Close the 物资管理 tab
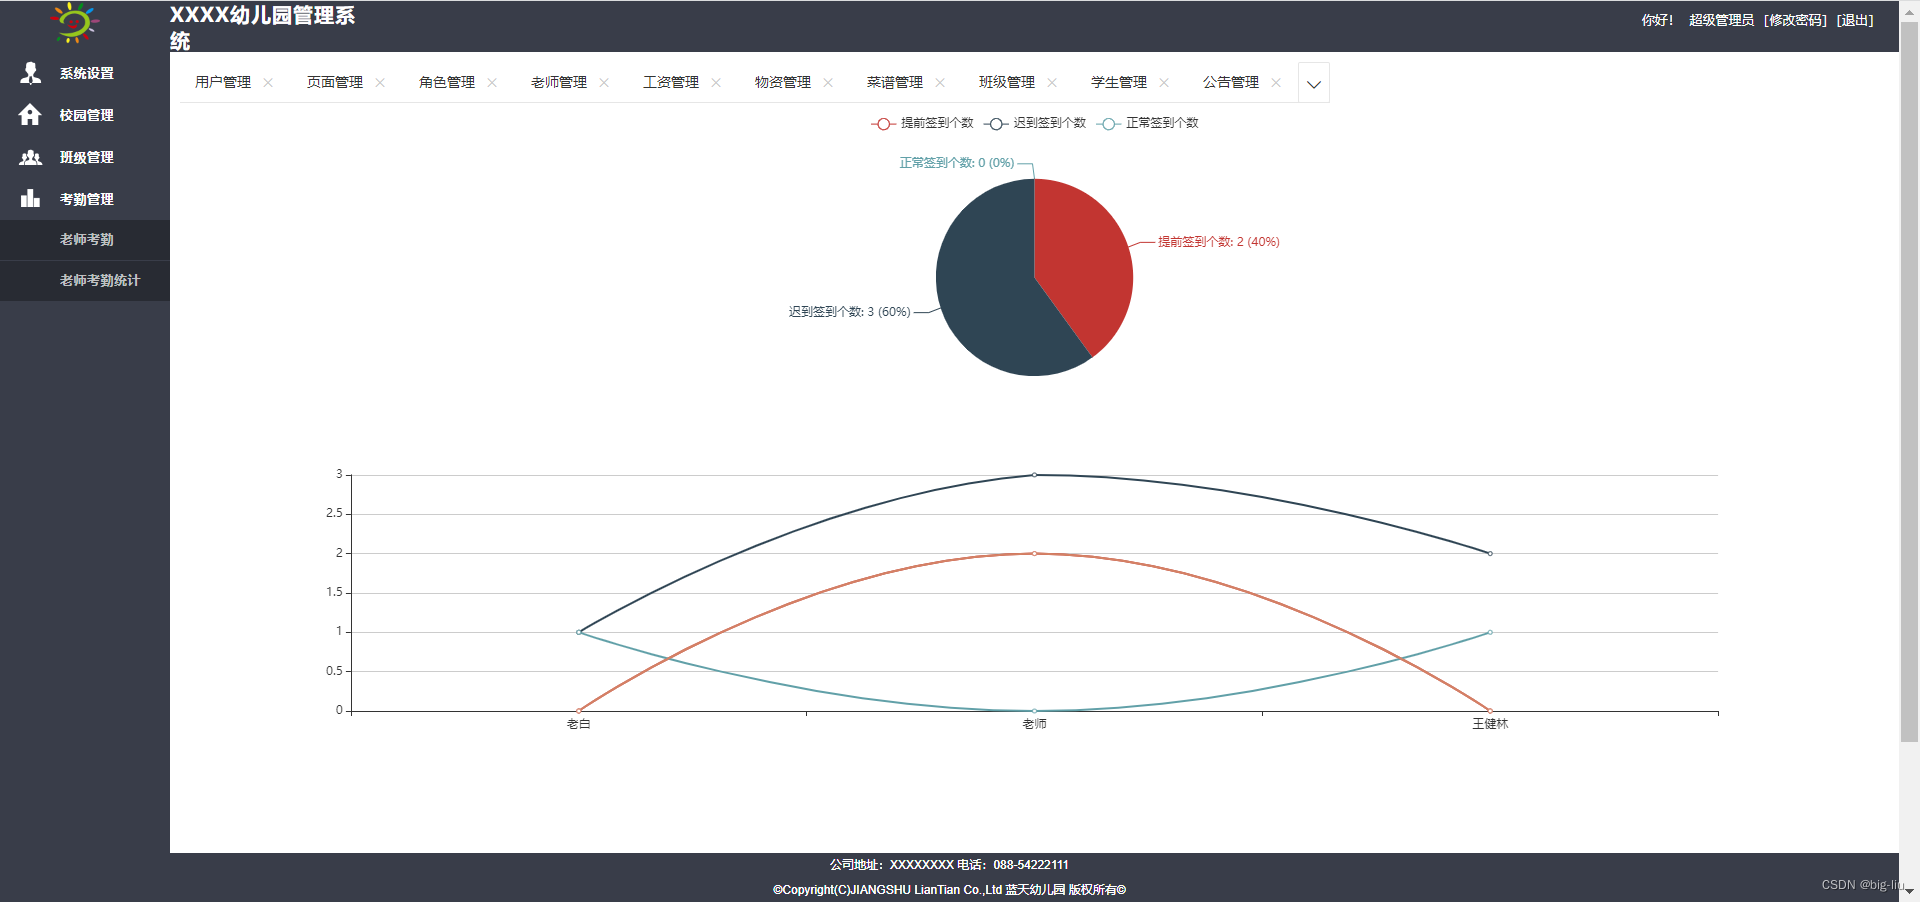Viewport: 1920px width, 902px height. [828, 83]
